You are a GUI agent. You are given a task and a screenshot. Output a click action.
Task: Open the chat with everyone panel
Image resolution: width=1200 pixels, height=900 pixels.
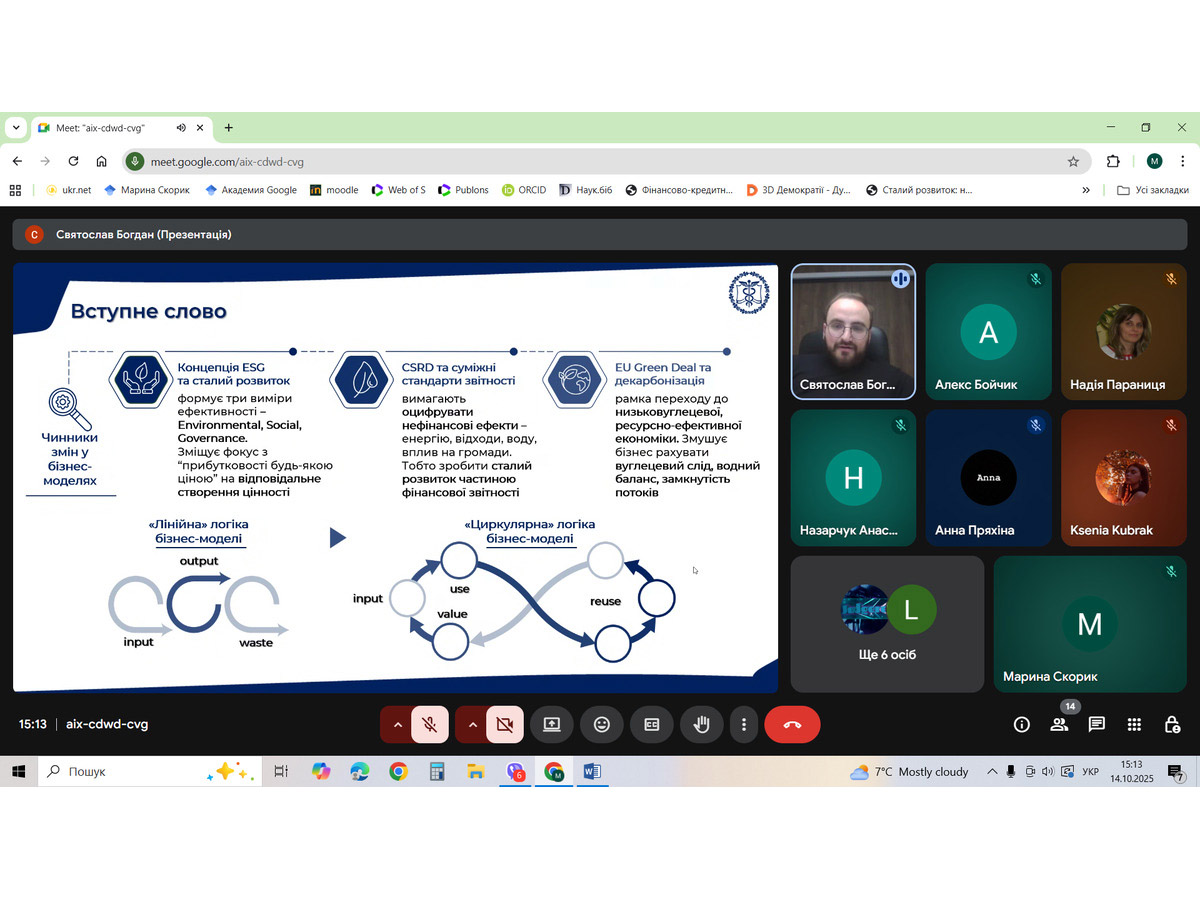point(1097,725)
